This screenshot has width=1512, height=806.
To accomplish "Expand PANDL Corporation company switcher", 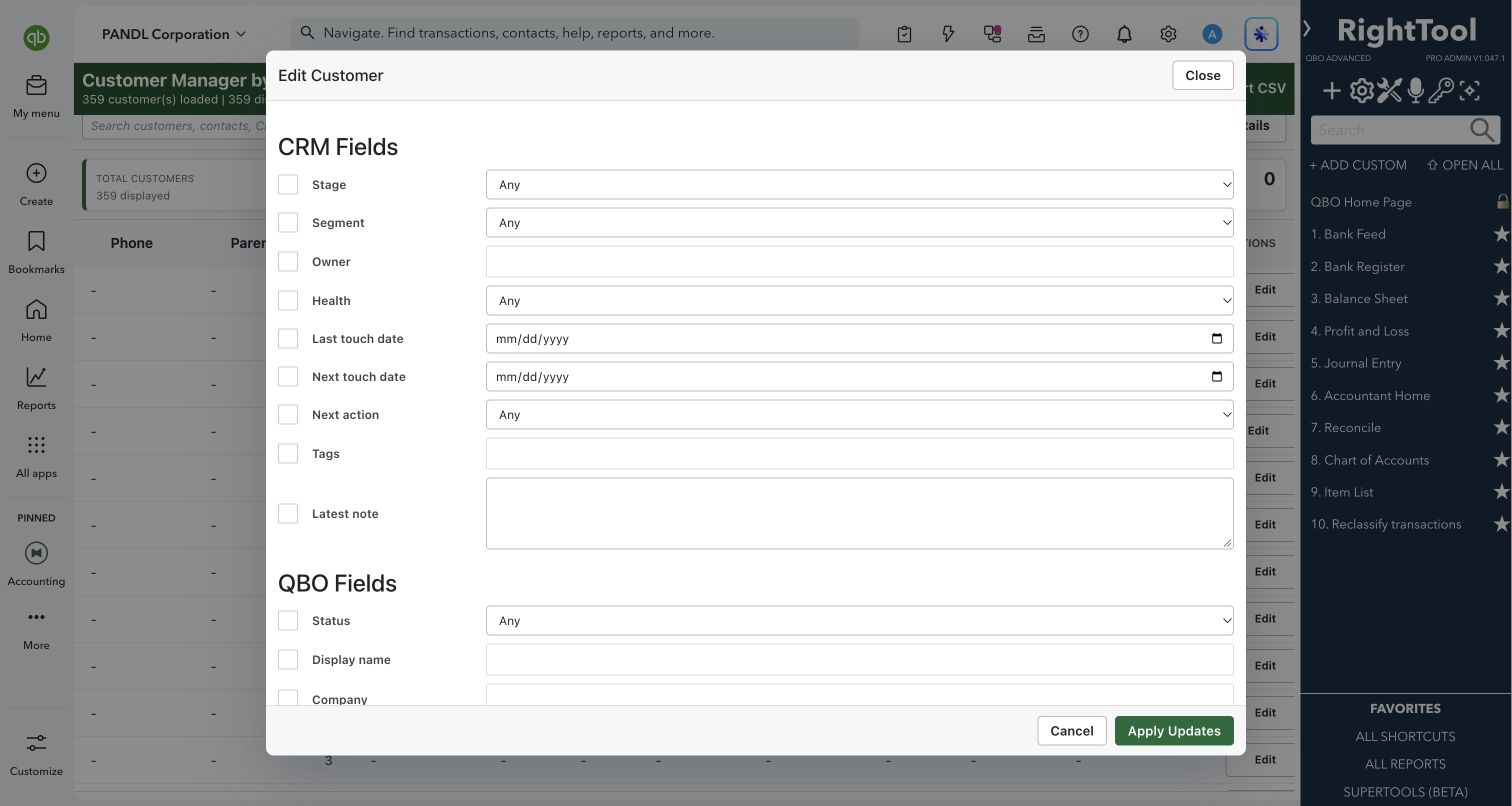I will tap(174, 34).
